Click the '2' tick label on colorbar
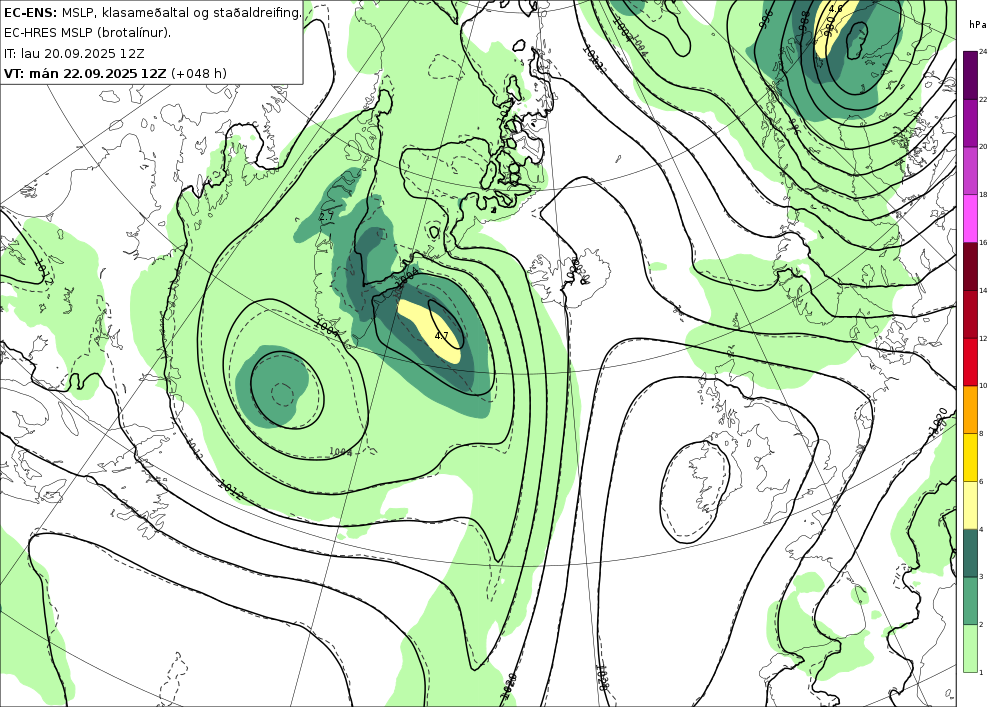Screen dimensions: 1000x707 982,625
